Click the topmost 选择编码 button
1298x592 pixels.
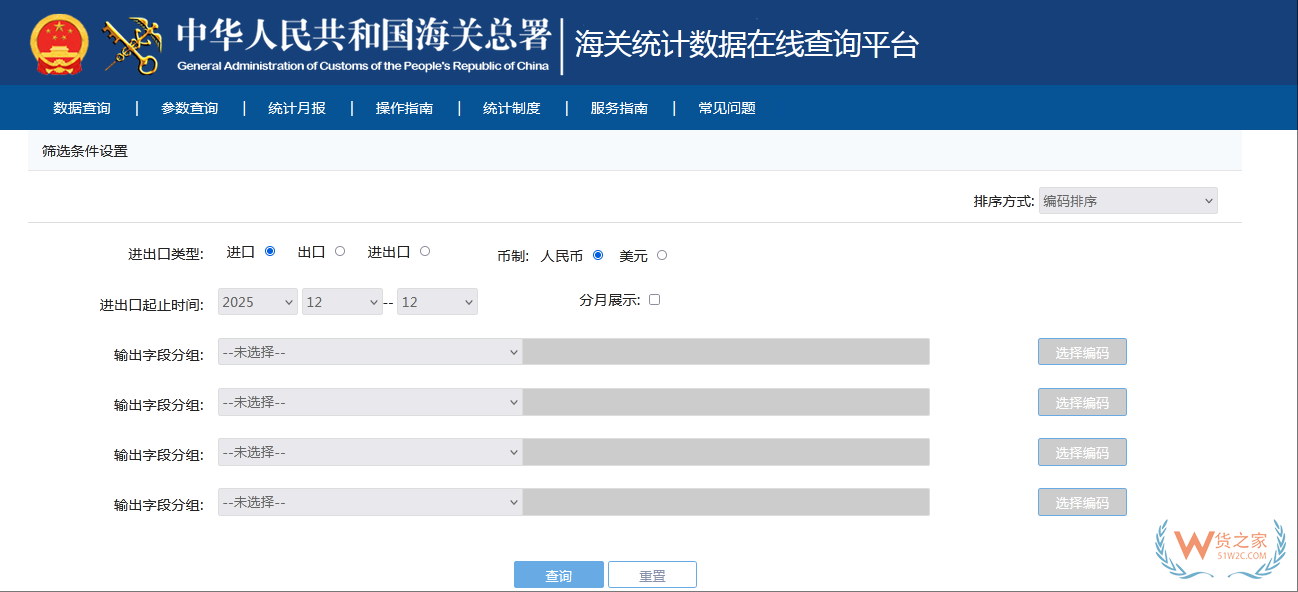[x=1082, y=351]
